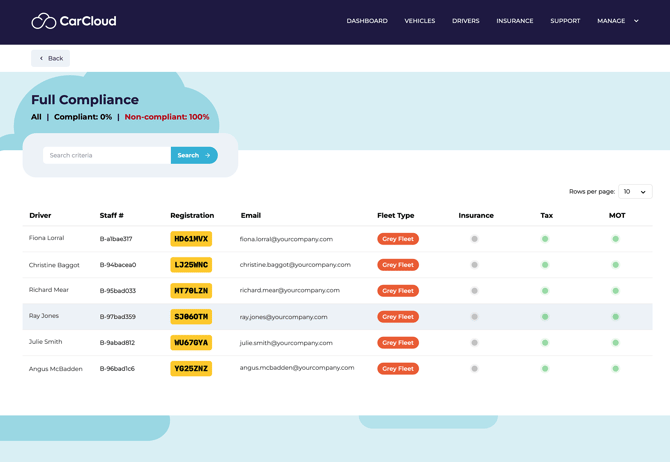Sort by Tax column header

pos(547,215)
